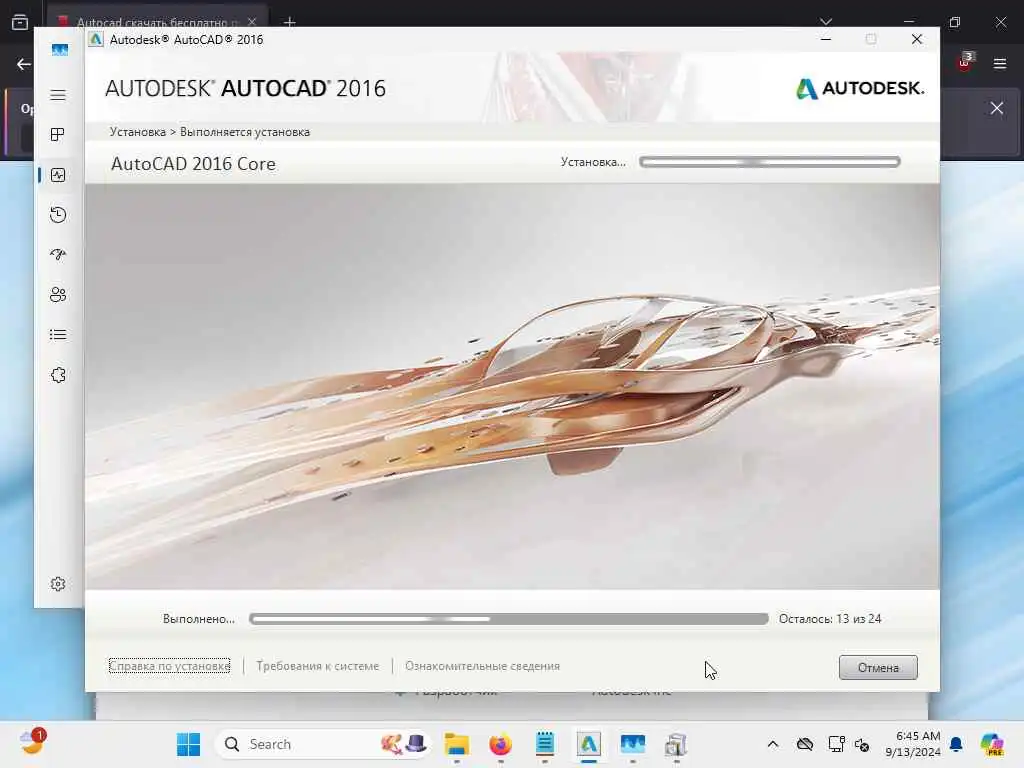Screen dimensions: 1024x768
Task: Open the settings gear in sidebar
Action: pos(58,584)
